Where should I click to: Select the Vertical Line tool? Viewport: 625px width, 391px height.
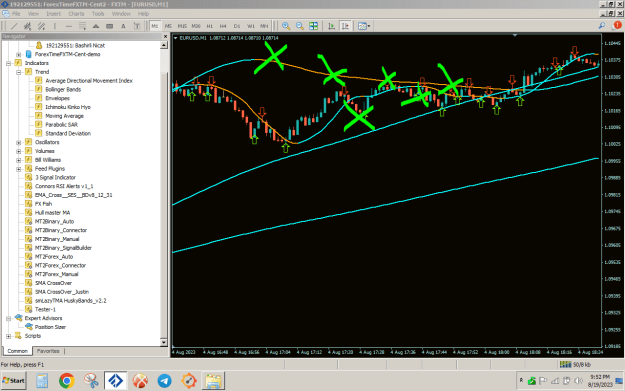55,26
